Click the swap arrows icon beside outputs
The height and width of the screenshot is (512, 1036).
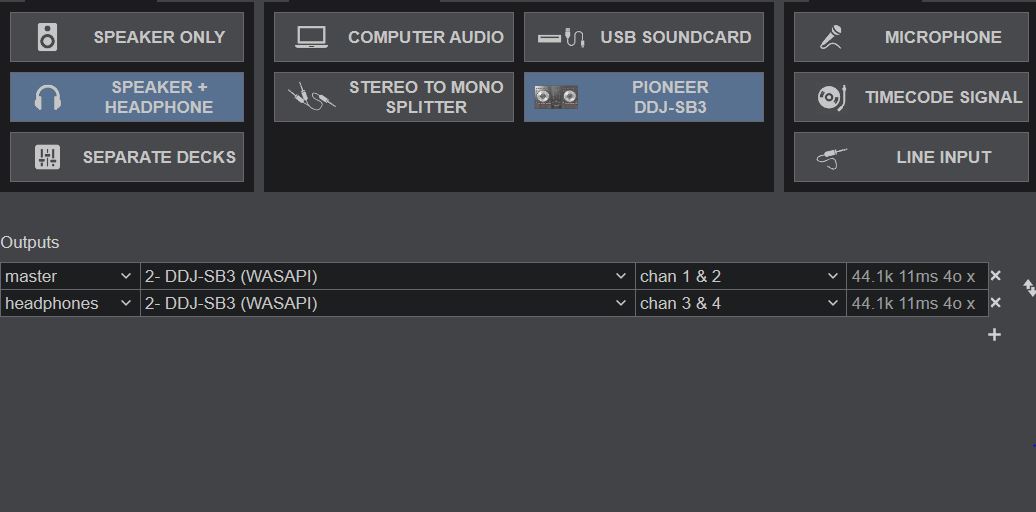(x=1029, y=287)
